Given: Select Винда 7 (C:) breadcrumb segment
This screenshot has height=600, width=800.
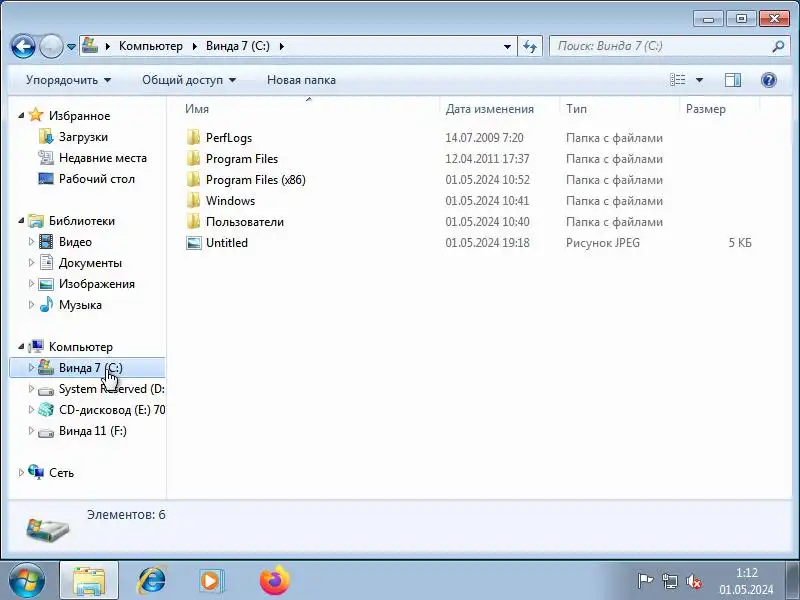Looking at the screenshot, I should [x=238, y=46].
